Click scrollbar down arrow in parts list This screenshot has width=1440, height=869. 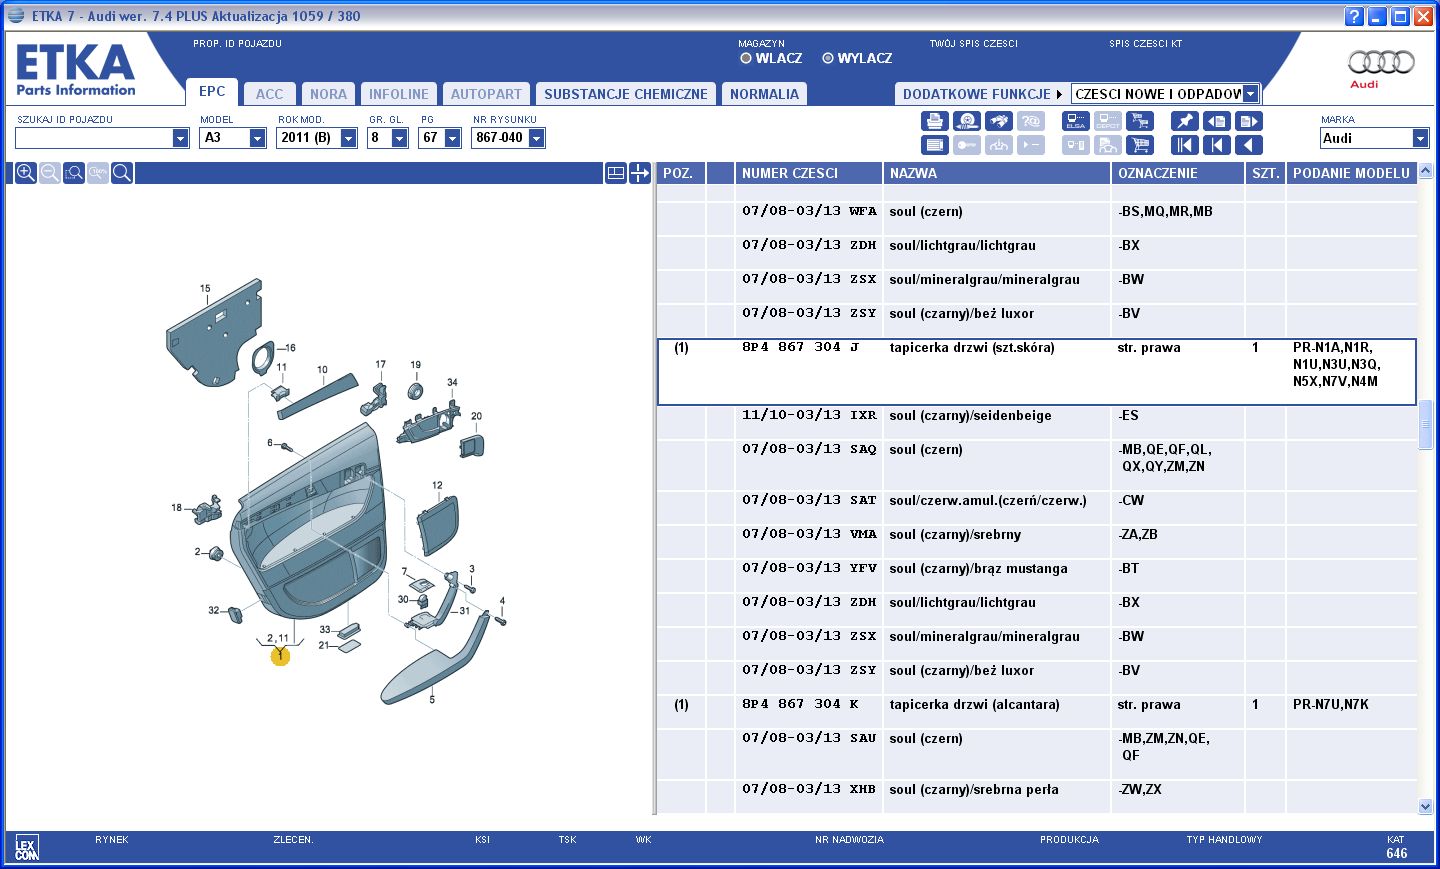(1426, 806)
